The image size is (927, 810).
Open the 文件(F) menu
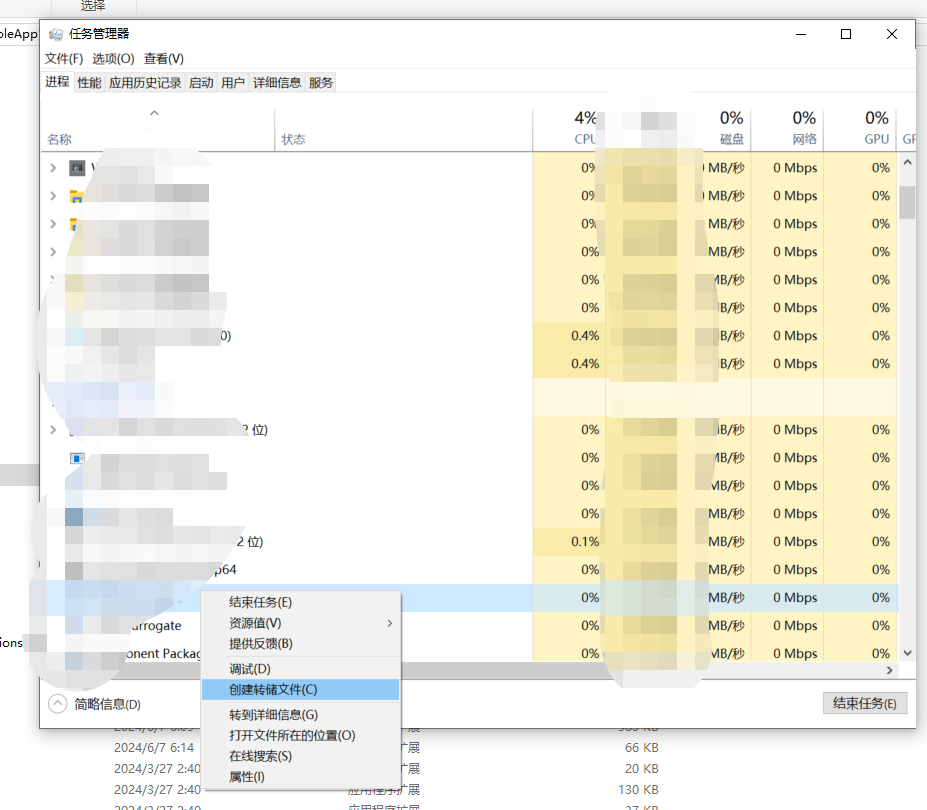pyautogui.click(x=64, y=59)
